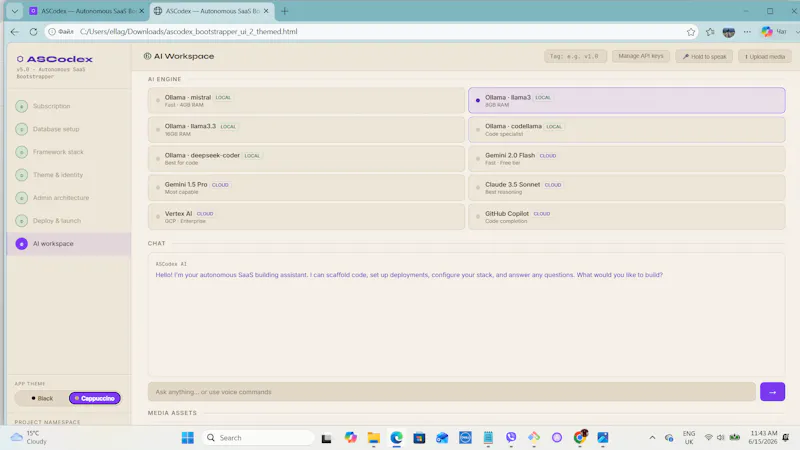Screen dimensions: 800x450
Task: Select the Claude 3.5 Sonnet engine card
Action: click(627, 188)
